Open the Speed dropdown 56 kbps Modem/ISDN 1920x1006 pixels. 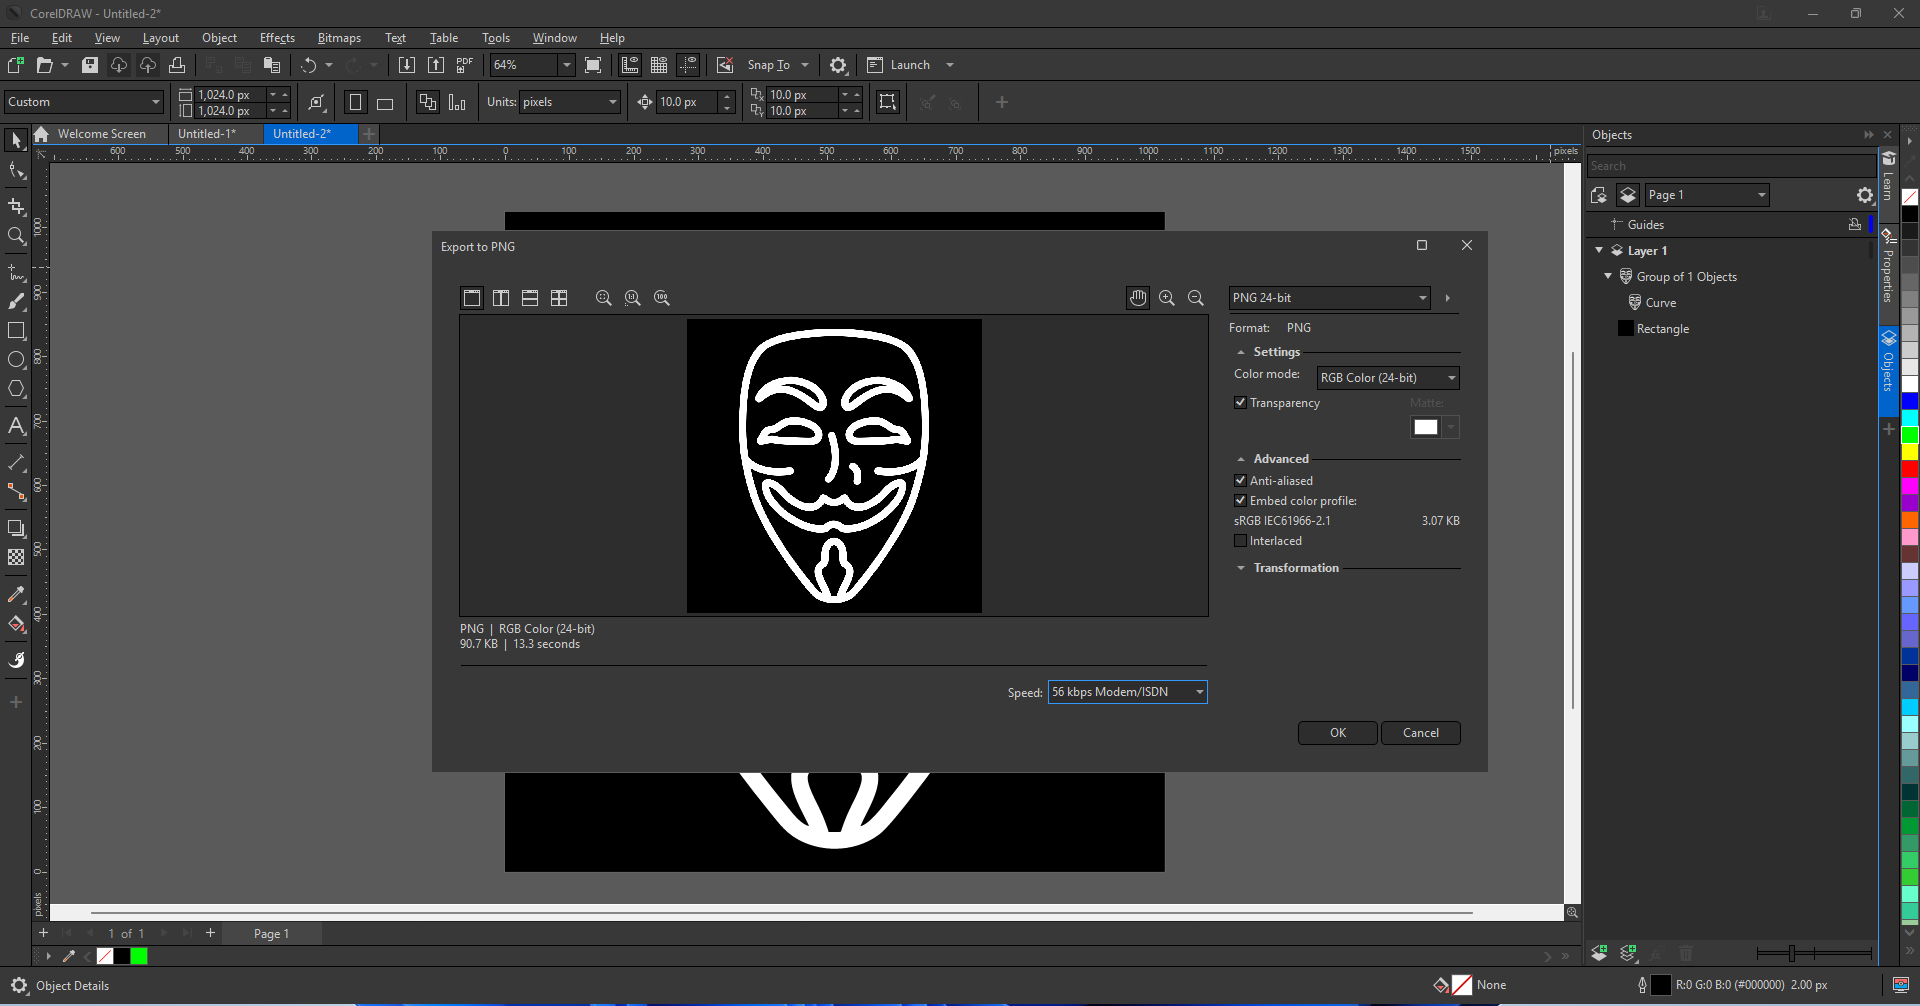(1127, 692)
